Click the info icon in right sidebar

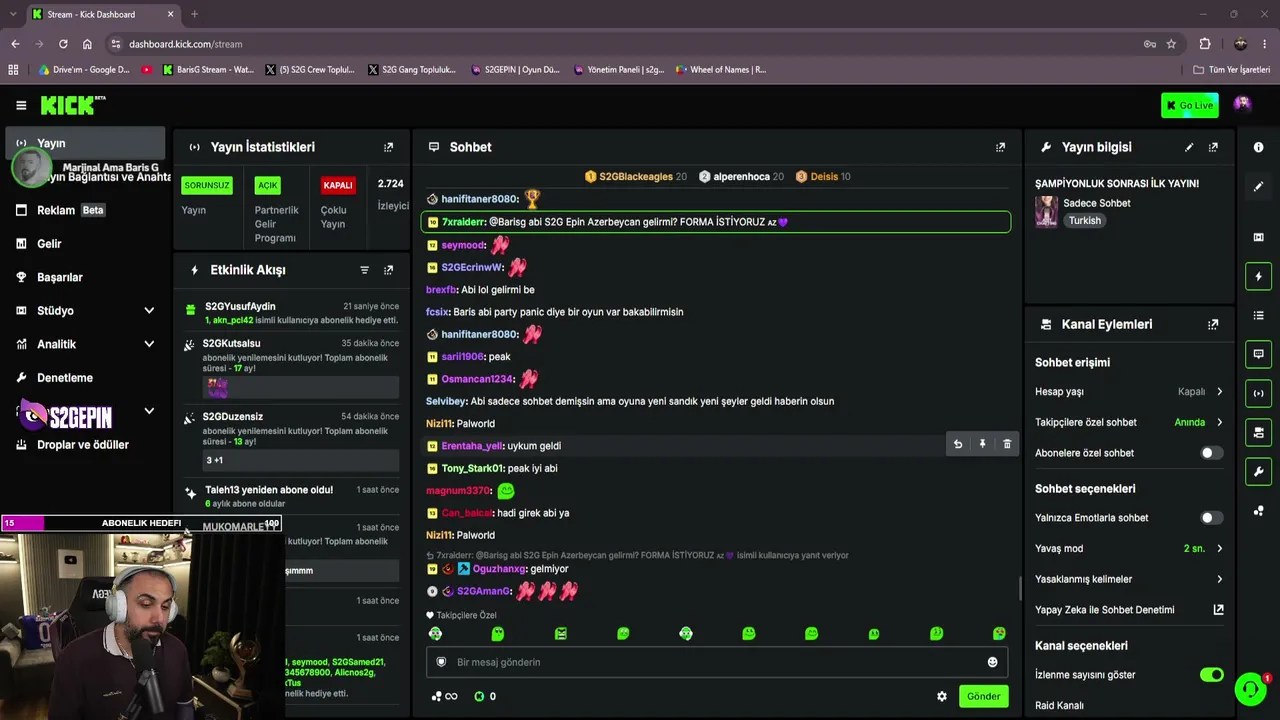(x=1258, y=147)
